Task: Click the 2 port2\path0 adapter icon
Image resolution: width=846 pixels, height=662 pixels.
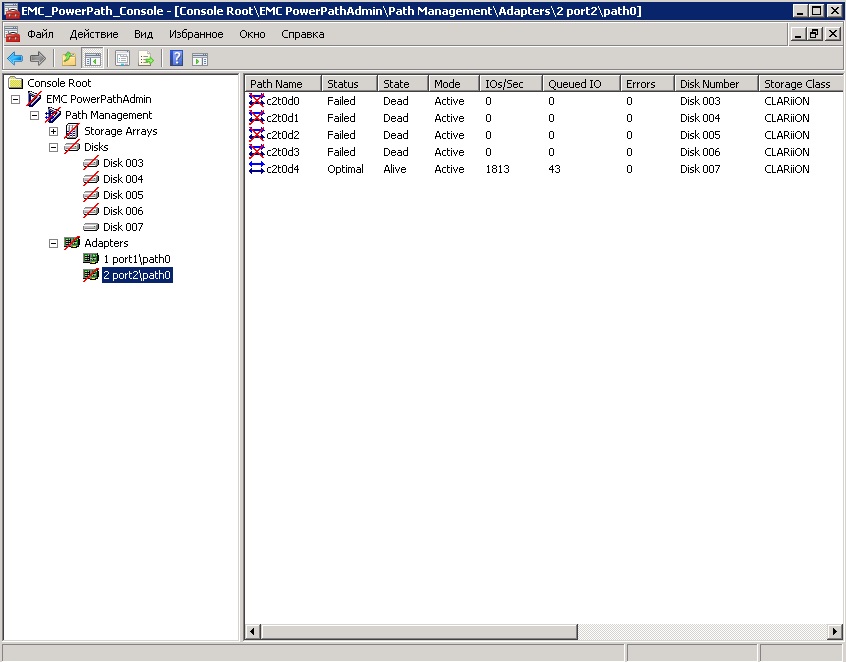Action: [91, 275]
